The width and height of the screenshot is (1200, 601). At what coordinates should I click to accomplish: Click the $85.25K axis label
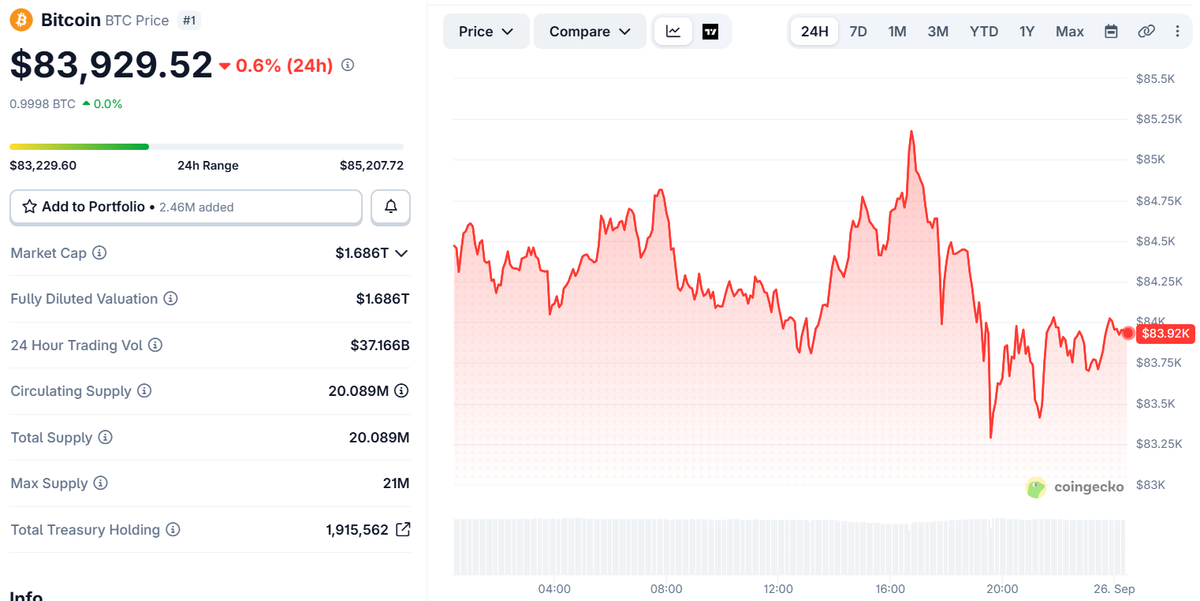(x=1158, y=119)
